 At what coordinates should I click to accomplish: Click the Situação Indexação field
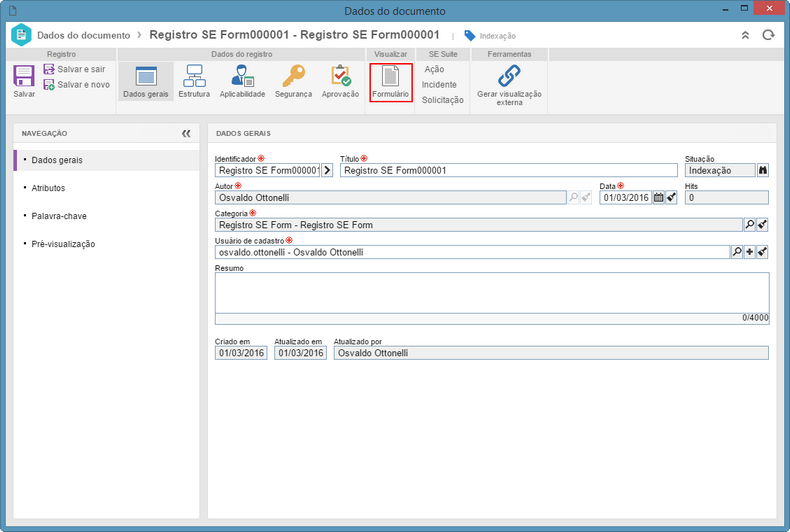point(720,170)
